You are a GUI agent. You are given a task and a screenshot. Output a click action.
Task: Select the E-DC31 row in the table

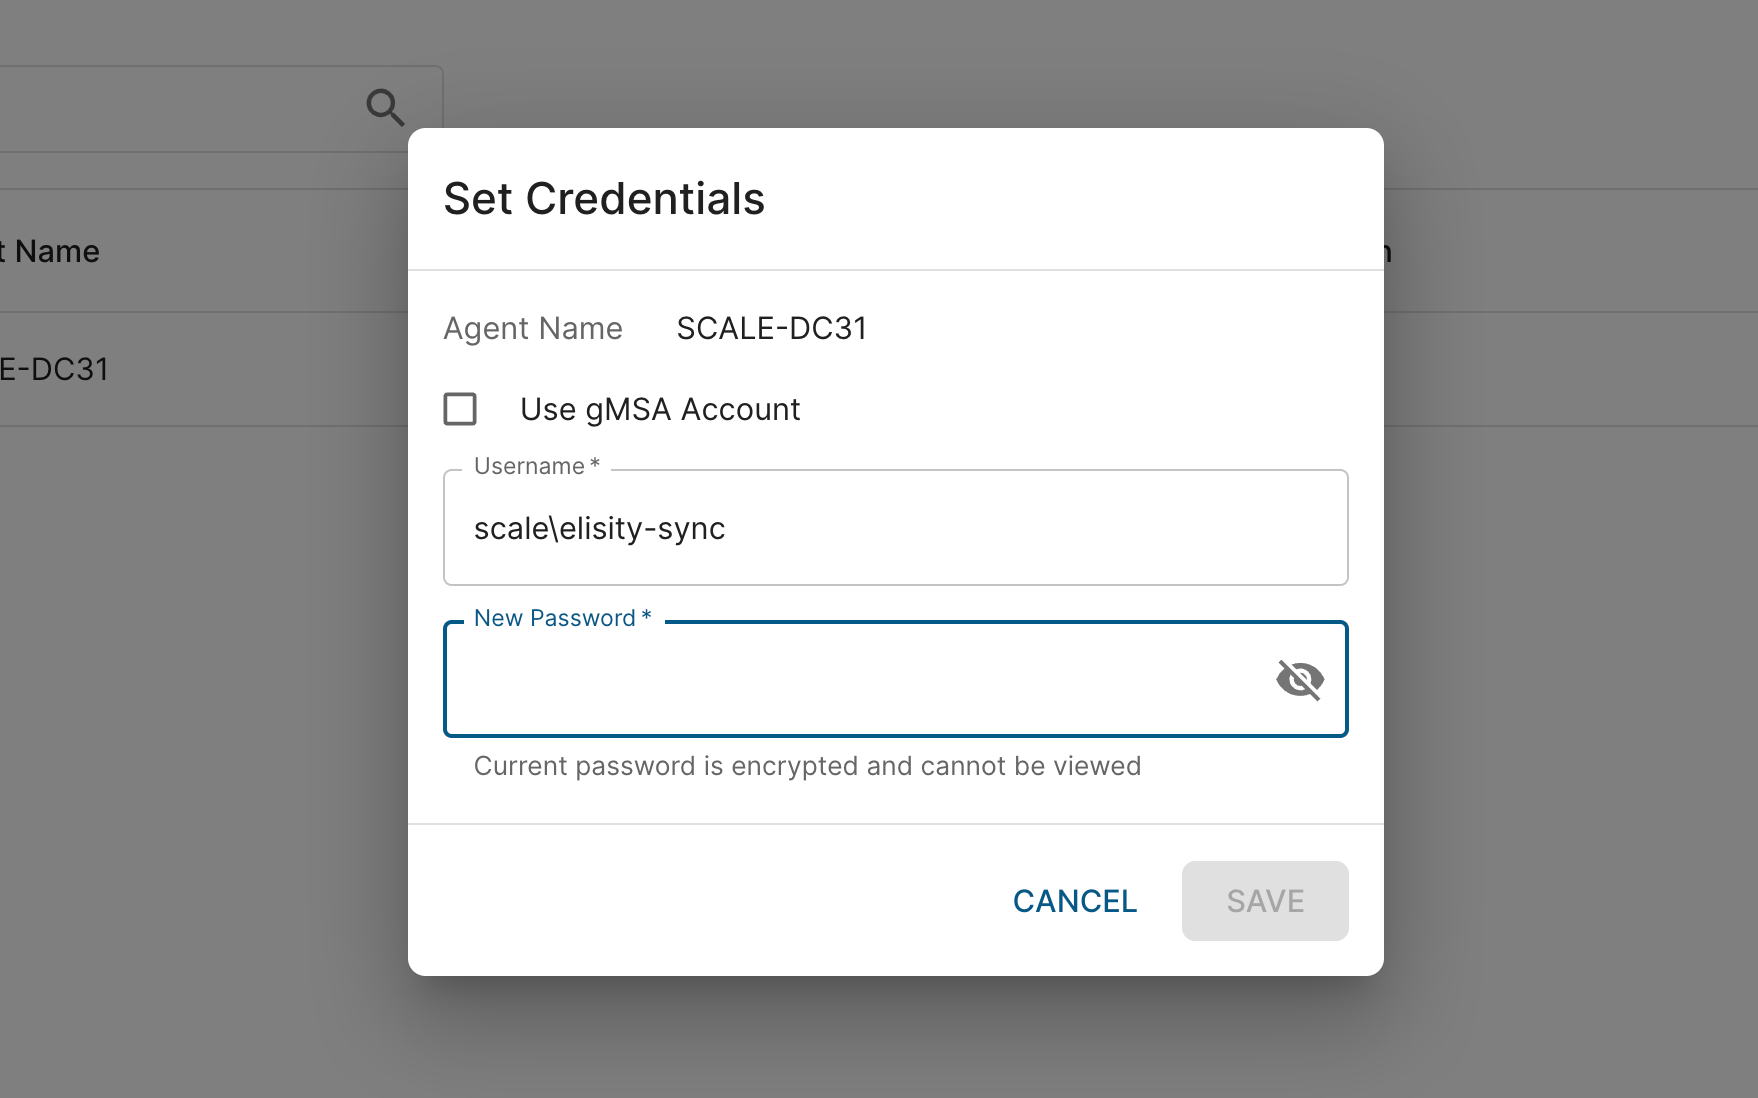click(56, 368)
